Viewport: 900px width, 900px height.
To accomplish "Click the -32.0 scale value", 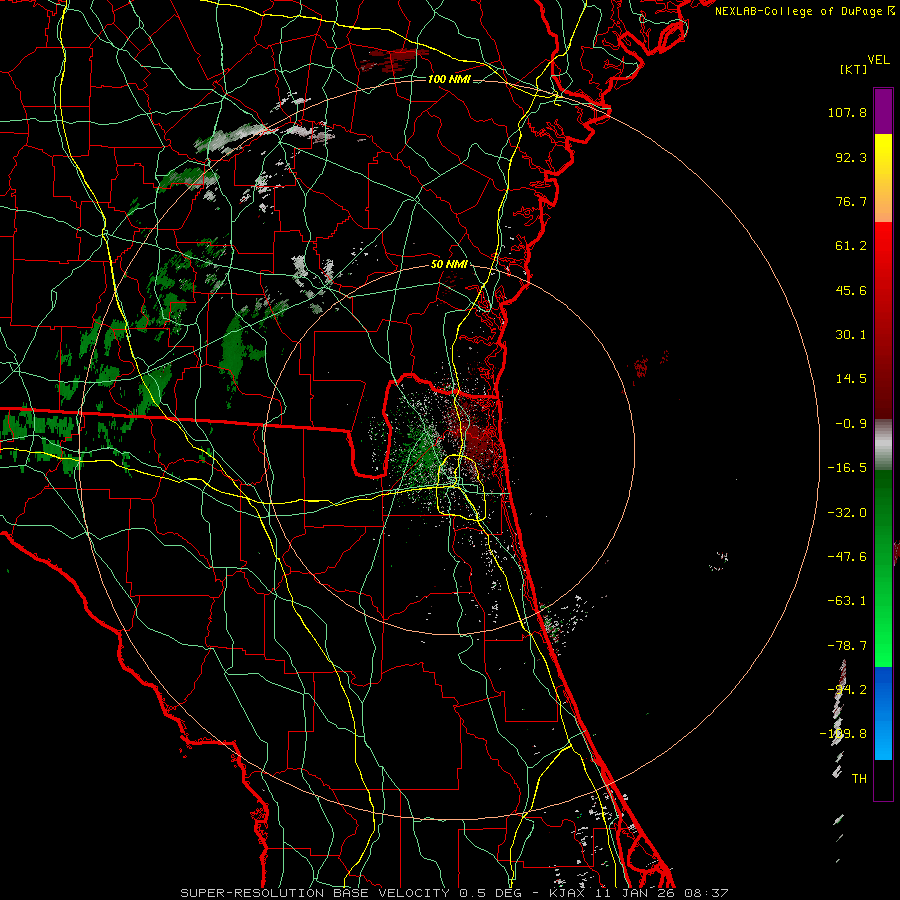I will point(847,513).
